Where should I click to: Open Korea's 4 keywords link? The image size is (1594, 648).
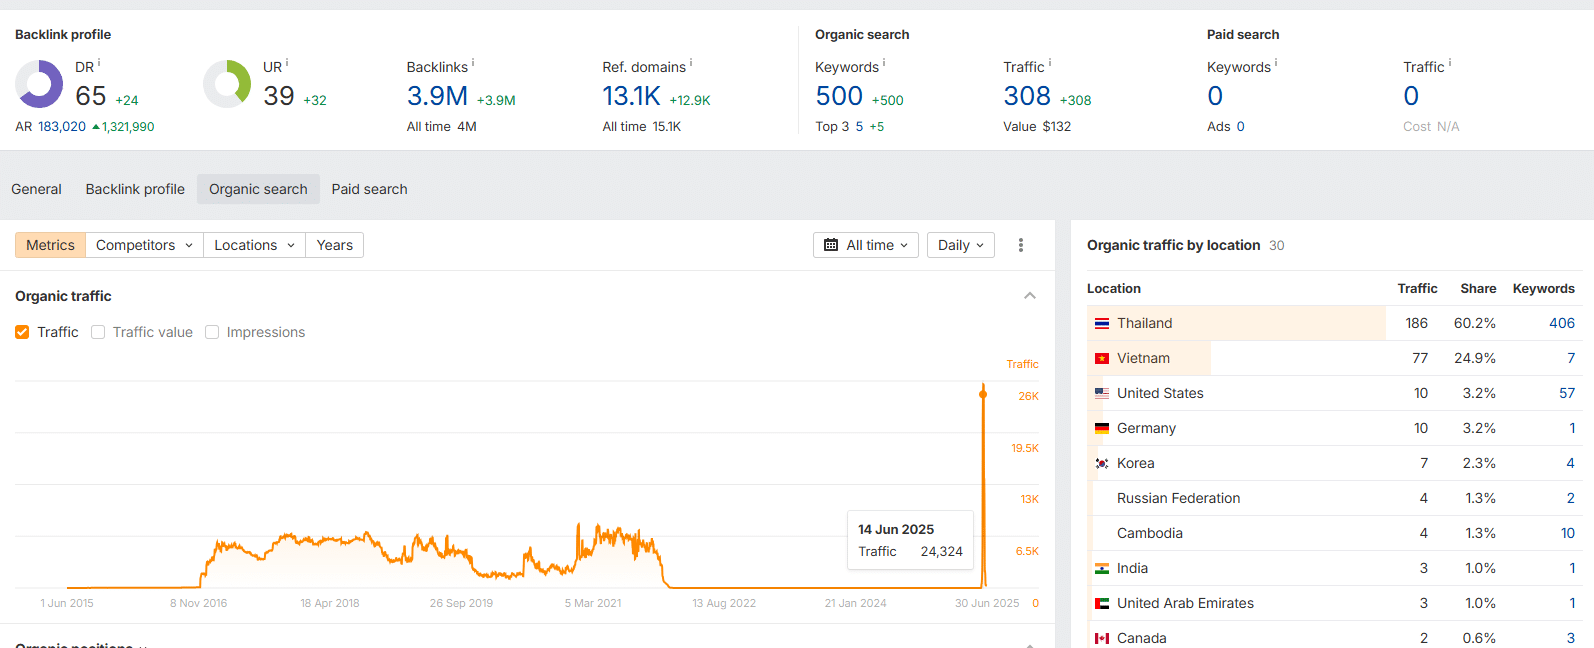(1570, 463)
